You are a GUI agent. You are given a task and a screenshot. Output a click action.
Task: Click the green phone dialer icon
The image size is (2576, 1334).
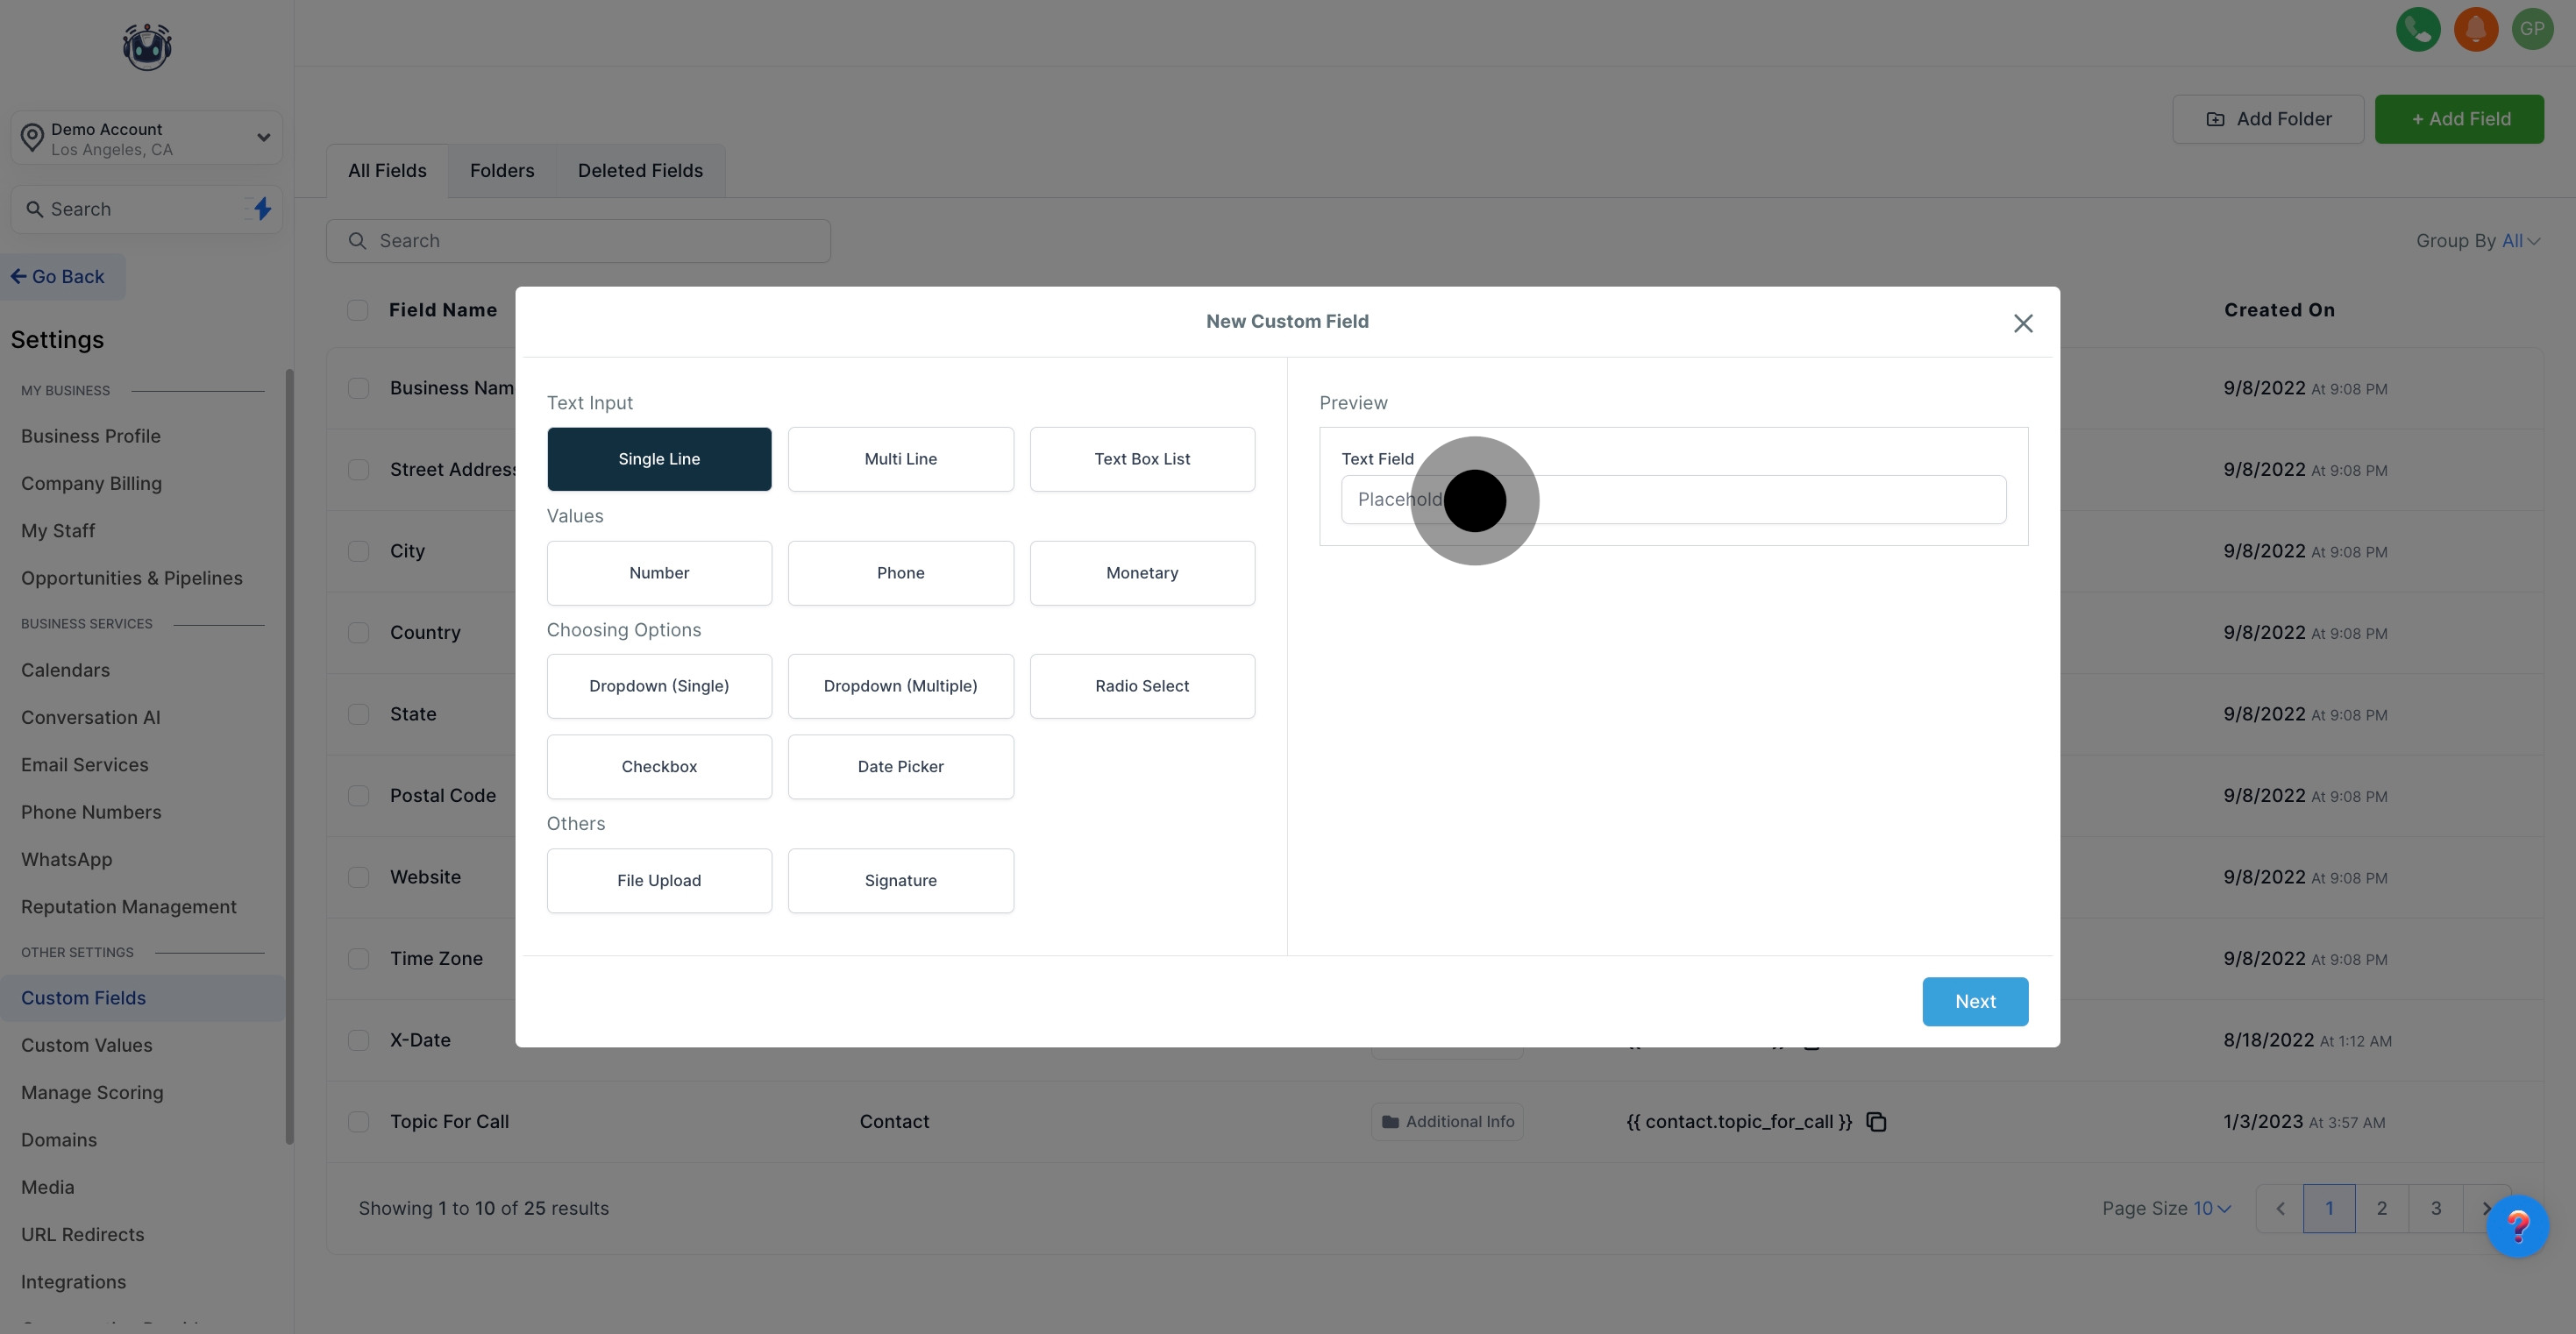2418,29
